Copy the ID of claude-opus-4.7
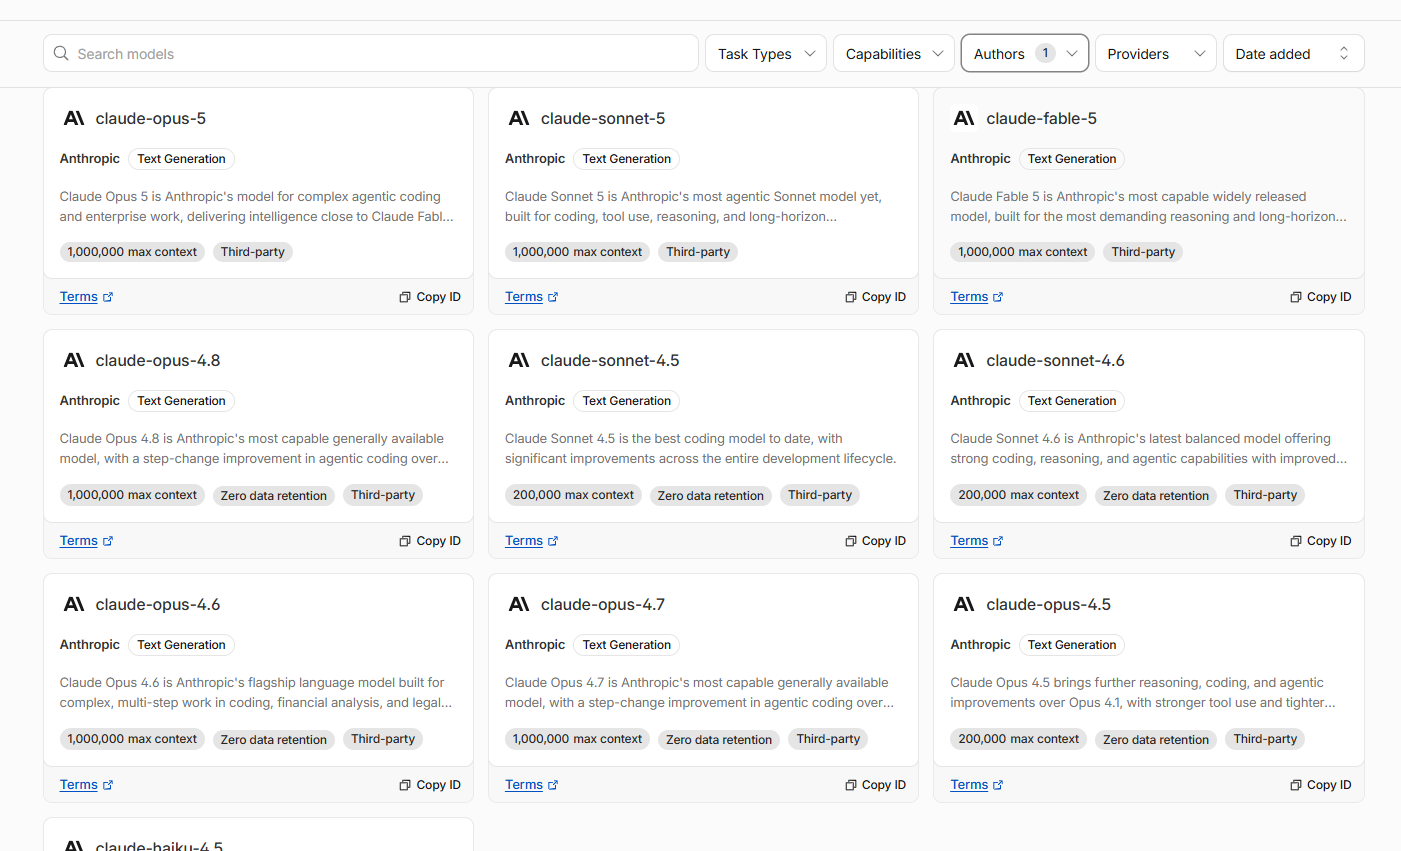This screenshot has width=1401, height=851. (x=875, y=785)
